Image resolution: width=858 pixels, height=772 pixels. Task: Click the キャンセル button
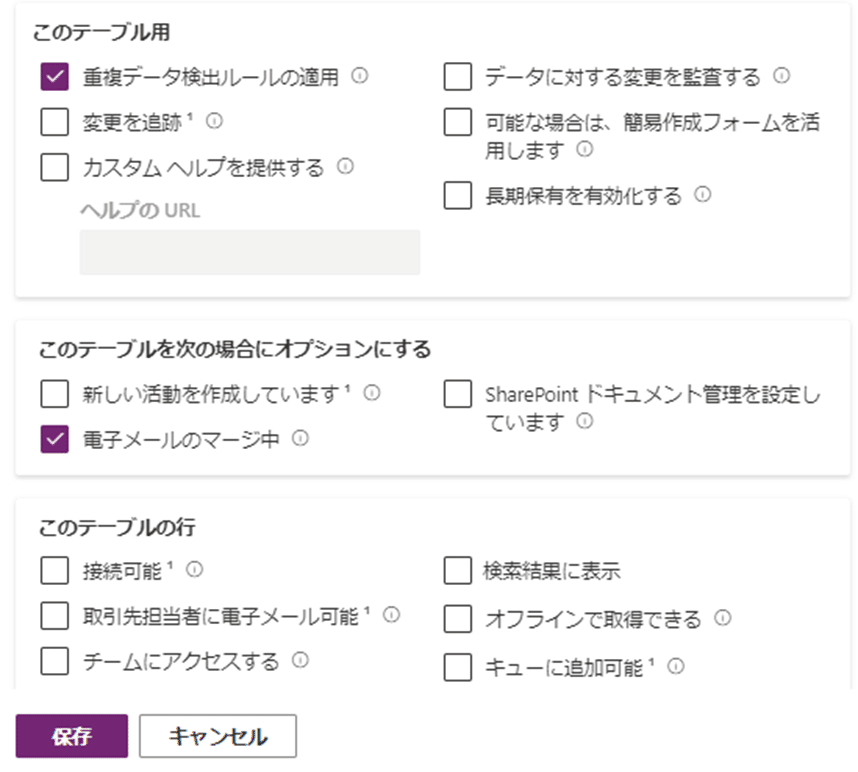[x=218, y=736]
